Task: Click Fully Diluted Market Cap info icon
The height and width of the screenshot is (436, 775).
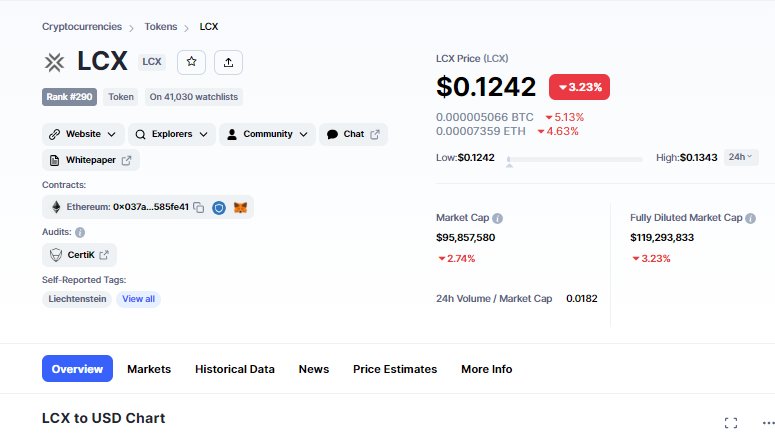Action: [750, 218]
